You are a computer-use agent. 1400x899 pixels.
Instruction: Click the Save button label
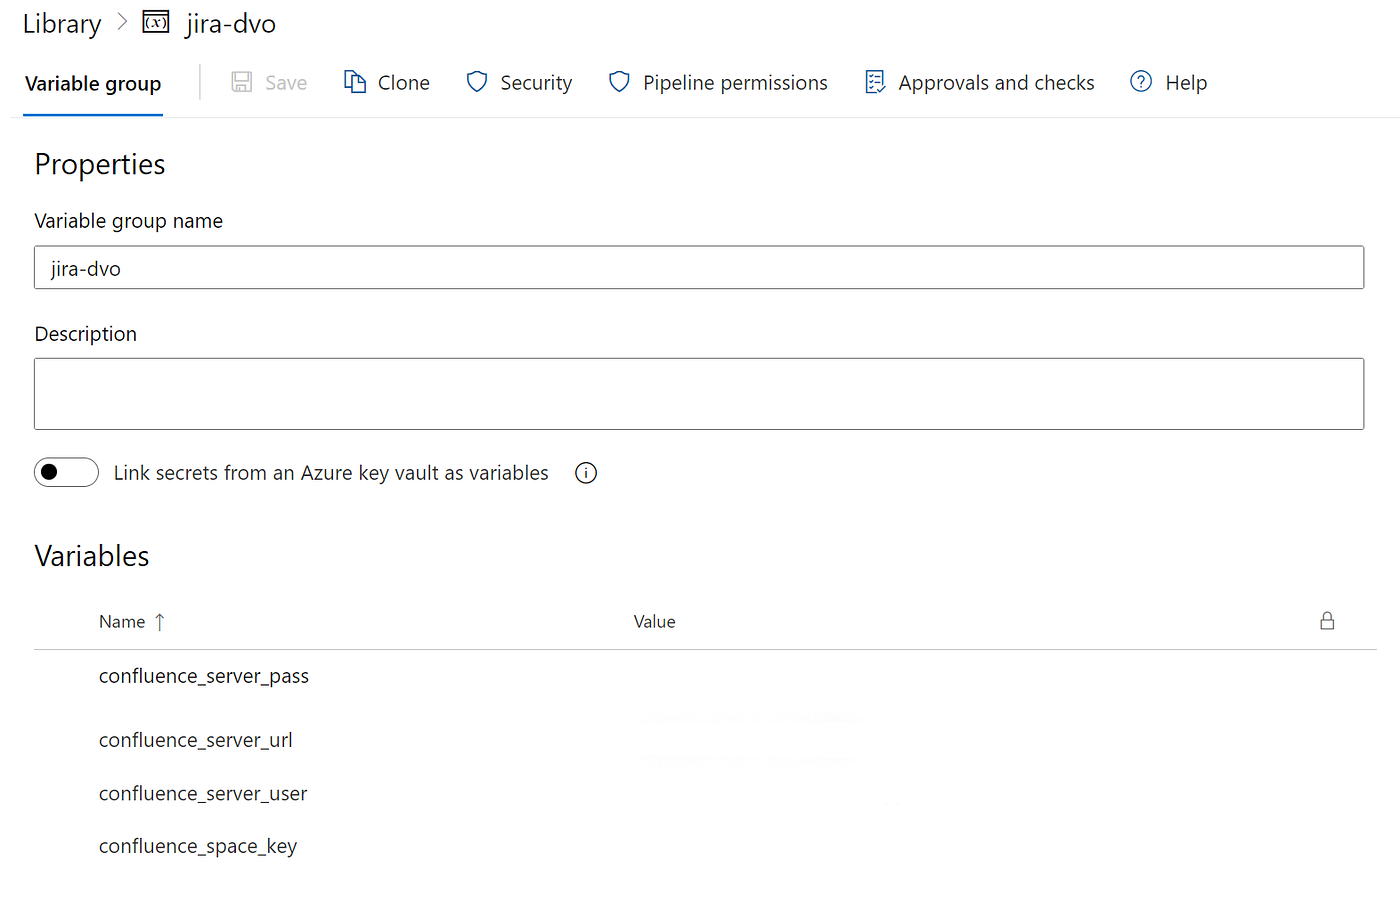coord(286,83)
